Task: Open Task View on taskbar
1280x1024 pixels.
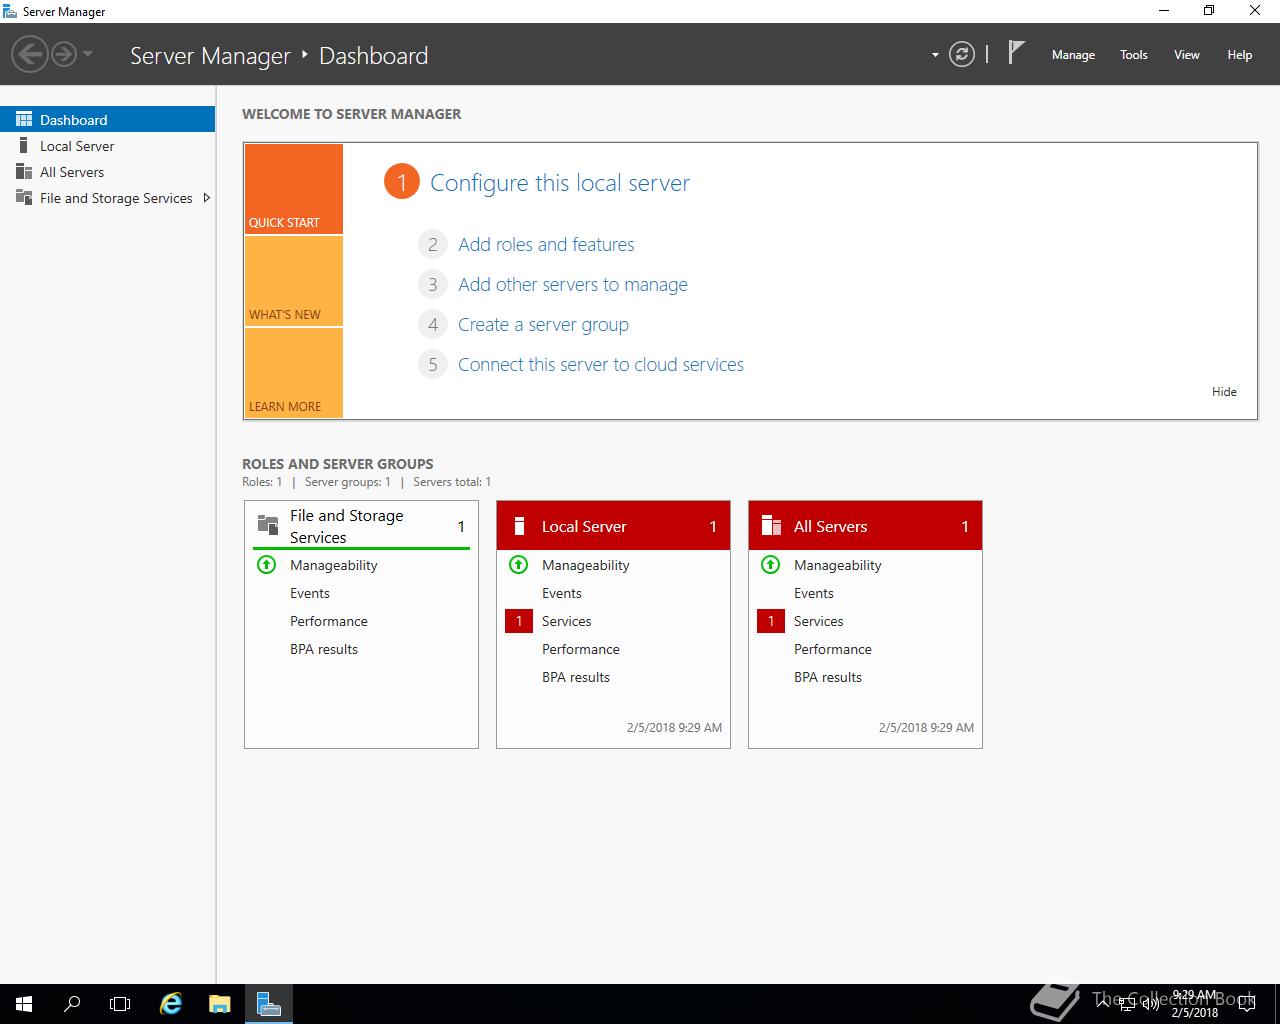Action: (120, 1004)
